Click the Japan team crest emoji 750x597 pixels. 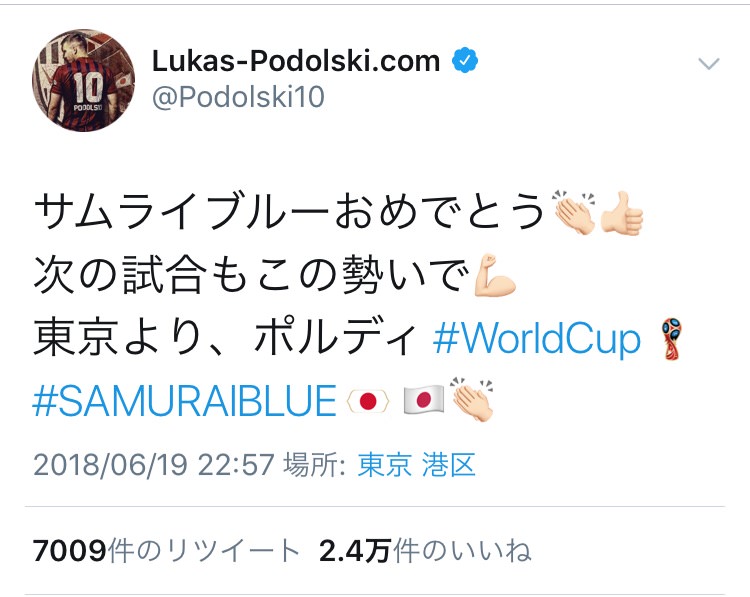coord(368,401)
